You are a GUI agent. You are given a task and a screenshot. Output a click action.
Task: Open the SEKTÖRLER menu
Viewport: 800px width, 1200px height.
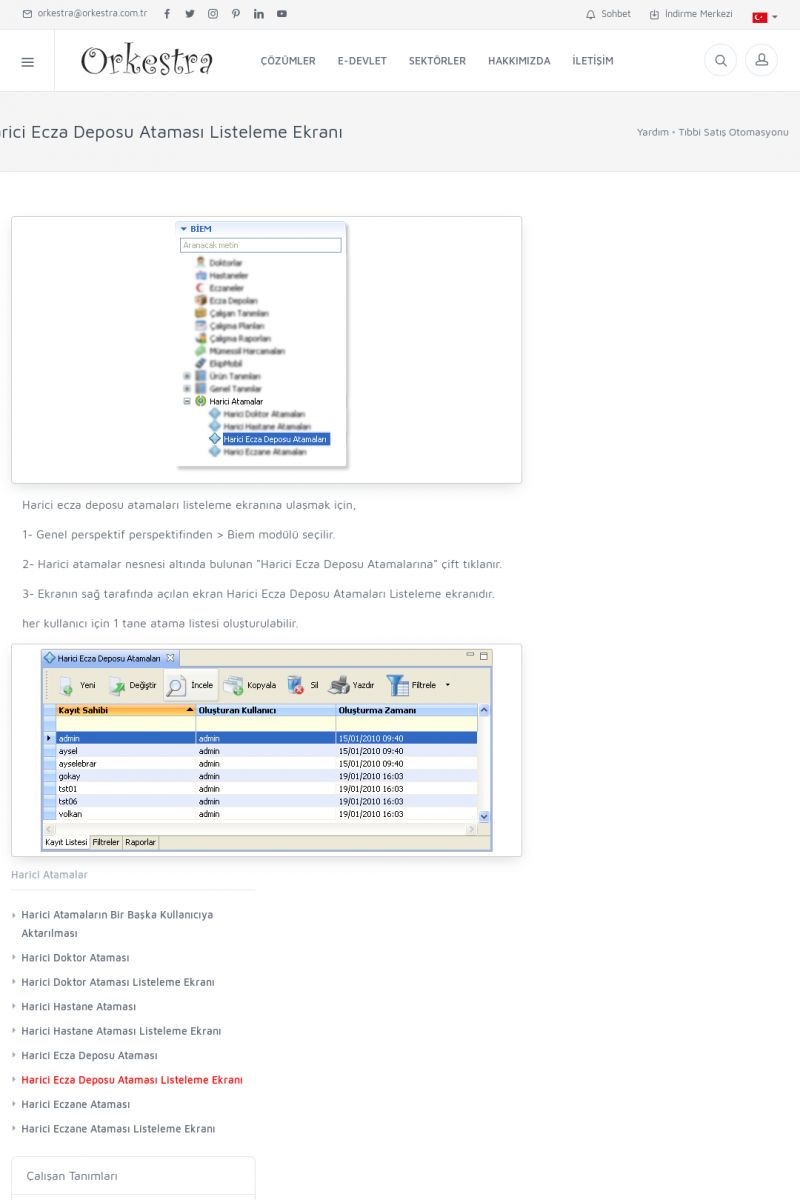[437, 61]
